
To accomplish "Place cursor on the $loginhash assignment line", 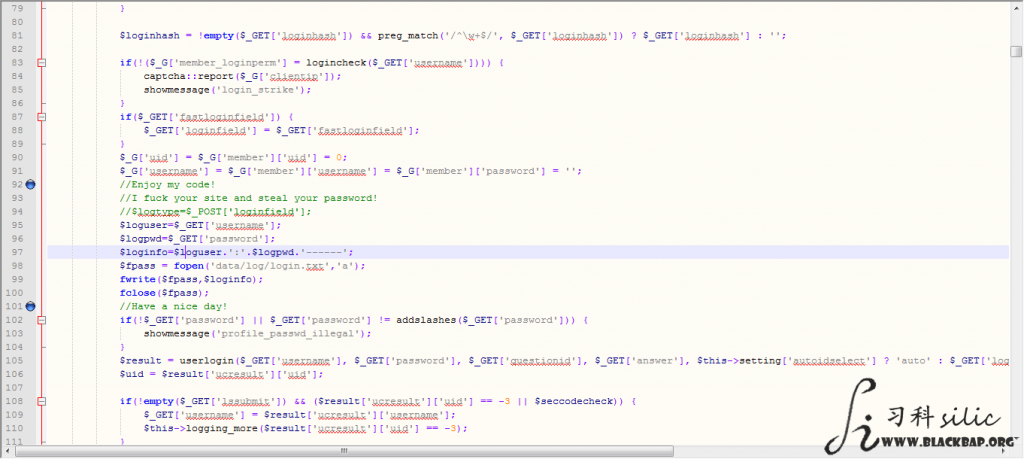I will pos(453,36).
